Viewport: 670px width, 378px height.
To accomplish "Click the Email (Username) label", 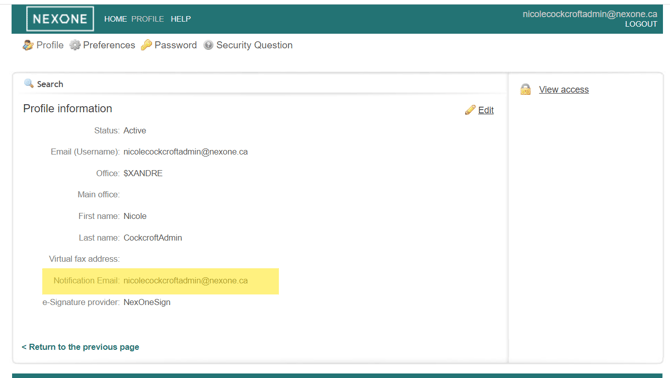I will pos(85,152).
